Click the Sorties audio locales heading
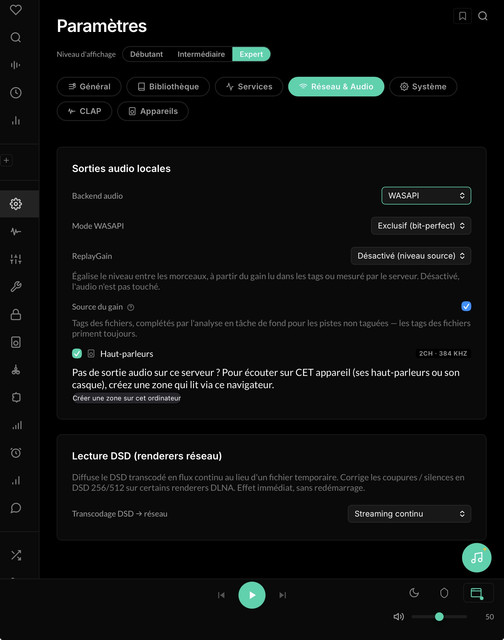 click(x=121, y=169)
